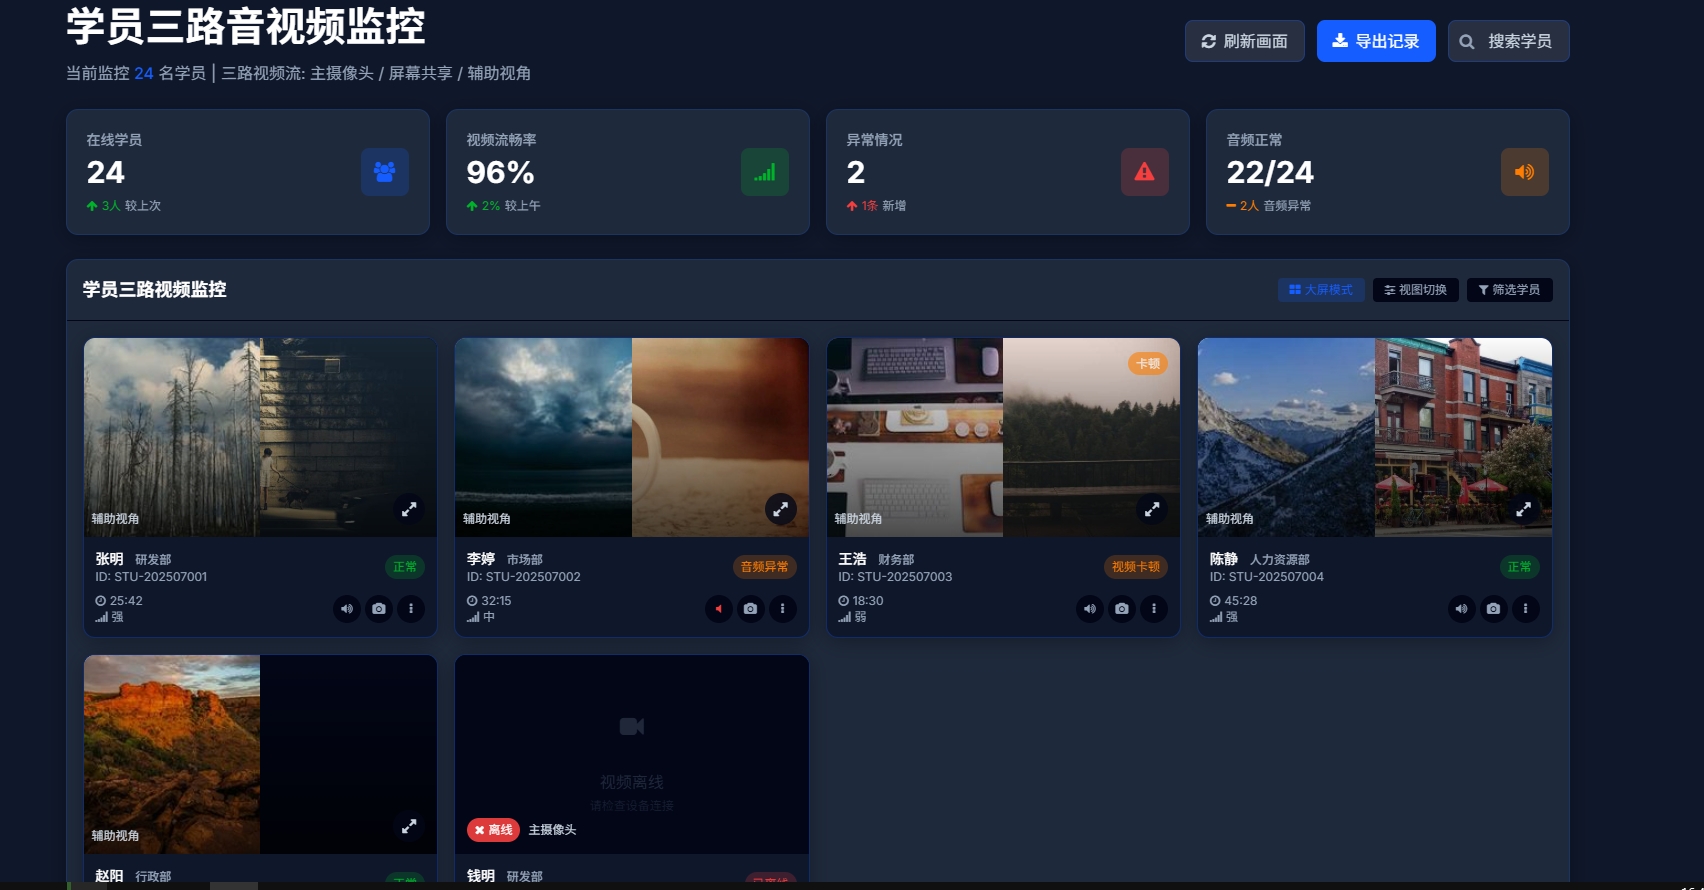Click 王浩's weak signal strength indicator
Screen dimensions: 1704x890
click(x=852, y=617)
